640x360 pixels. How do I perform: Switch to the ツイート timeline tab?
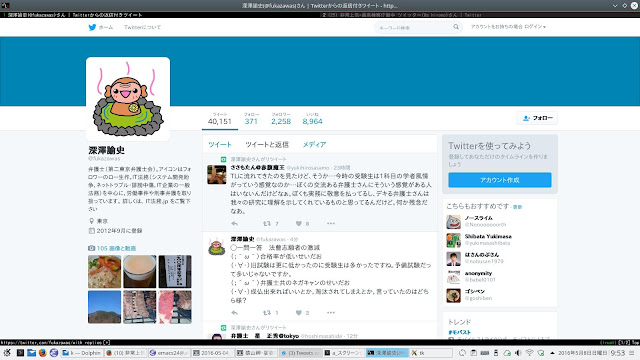(x=220, y=144)
